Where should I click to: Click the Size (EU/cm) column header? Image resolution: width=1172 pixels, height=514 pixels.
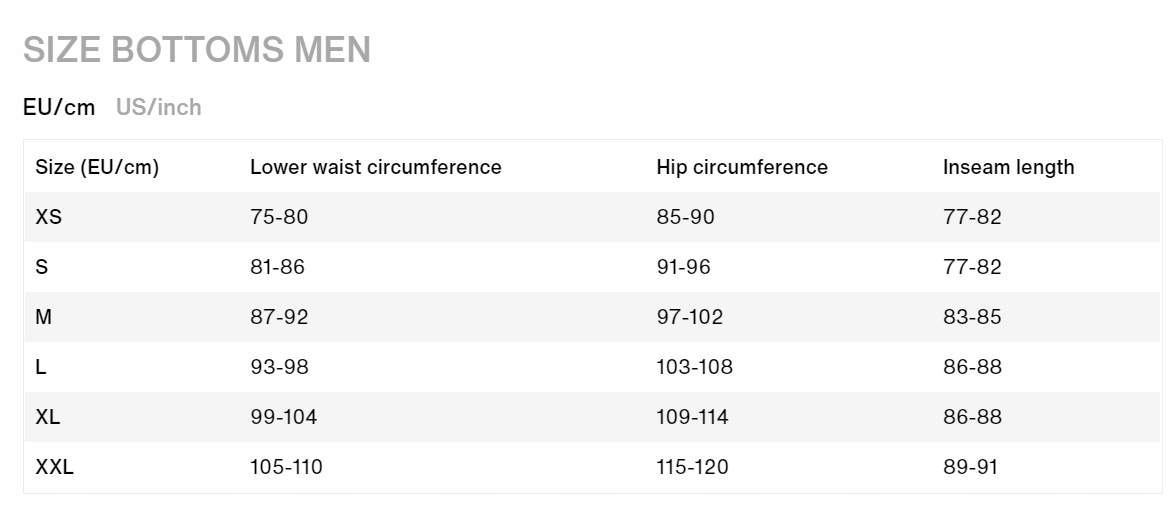[97, 167]
